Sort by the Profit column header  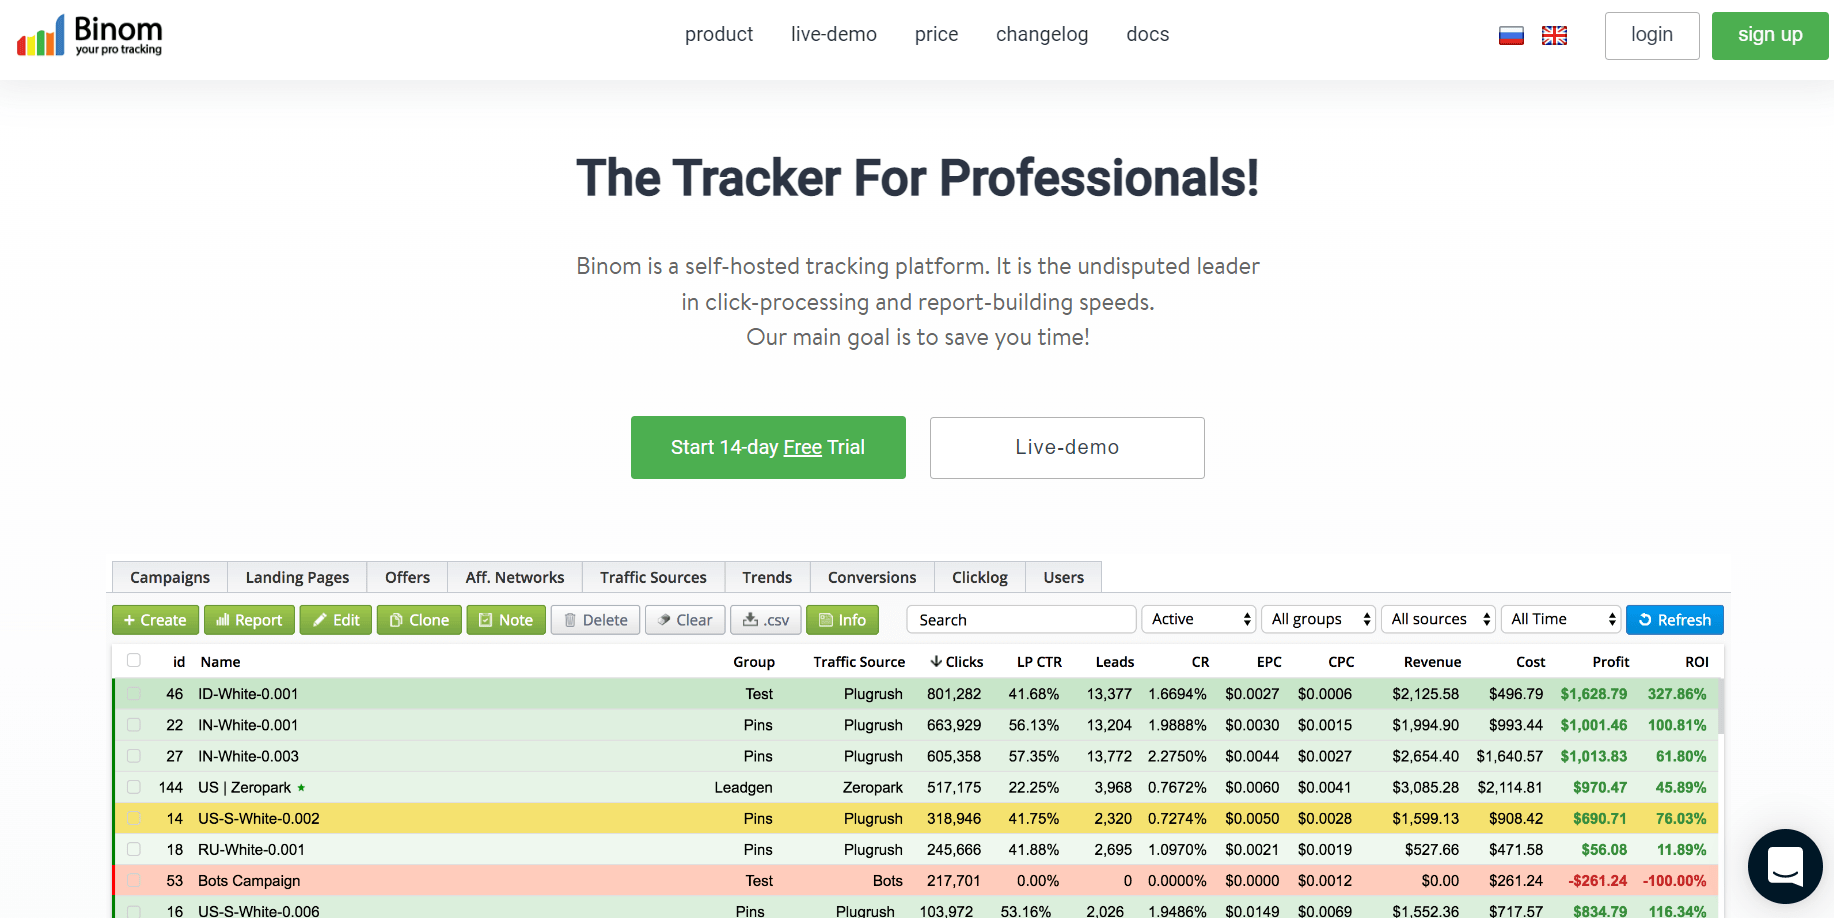(1611, 662)
